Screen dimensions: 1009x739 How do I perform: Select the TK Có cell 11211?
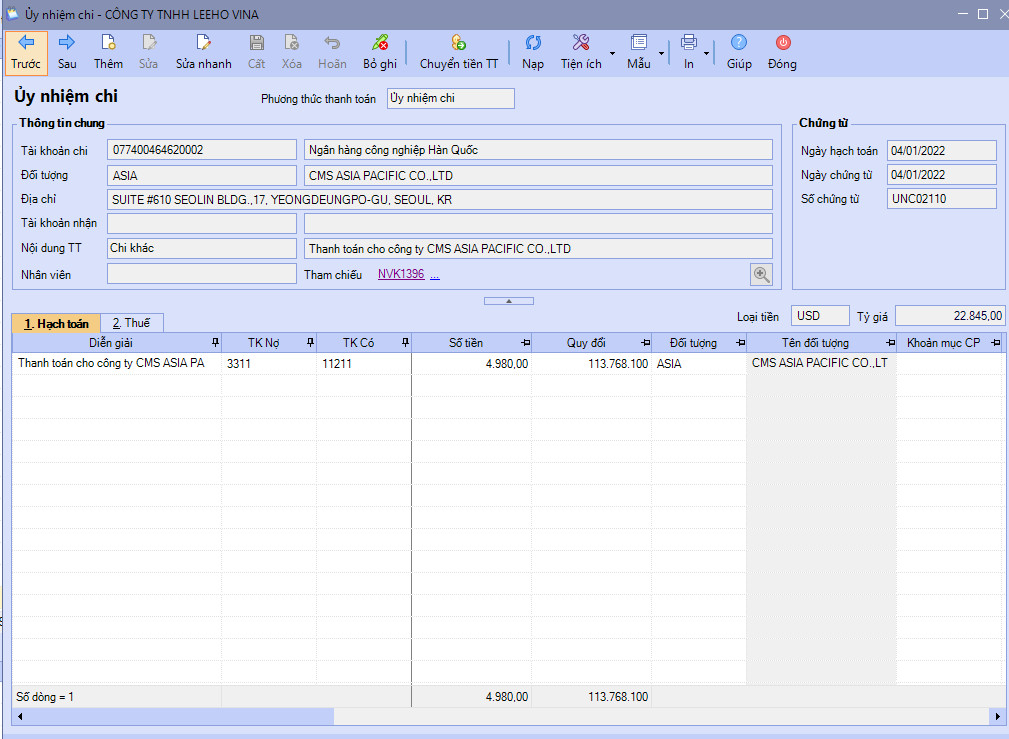click(364, 364)
